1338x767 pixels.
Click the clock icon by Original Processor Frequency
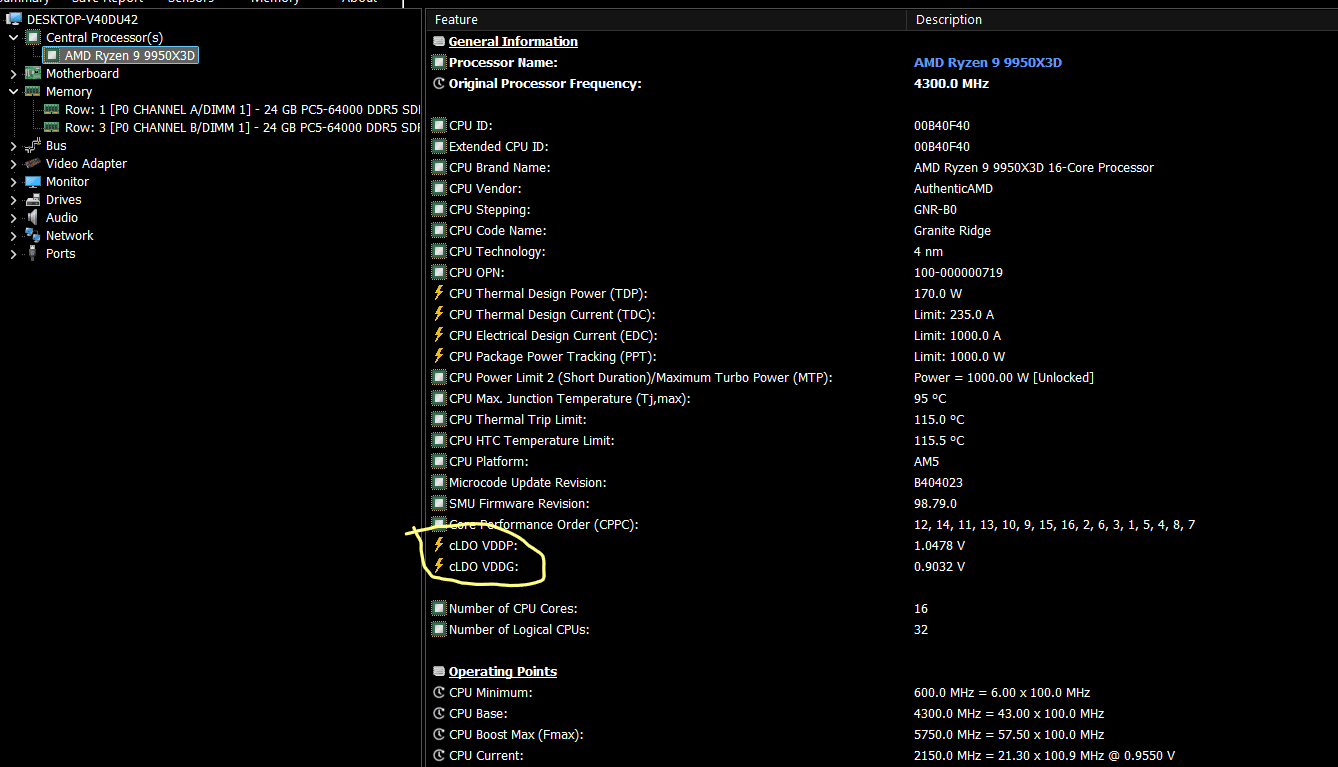click(x=438, y=83)
